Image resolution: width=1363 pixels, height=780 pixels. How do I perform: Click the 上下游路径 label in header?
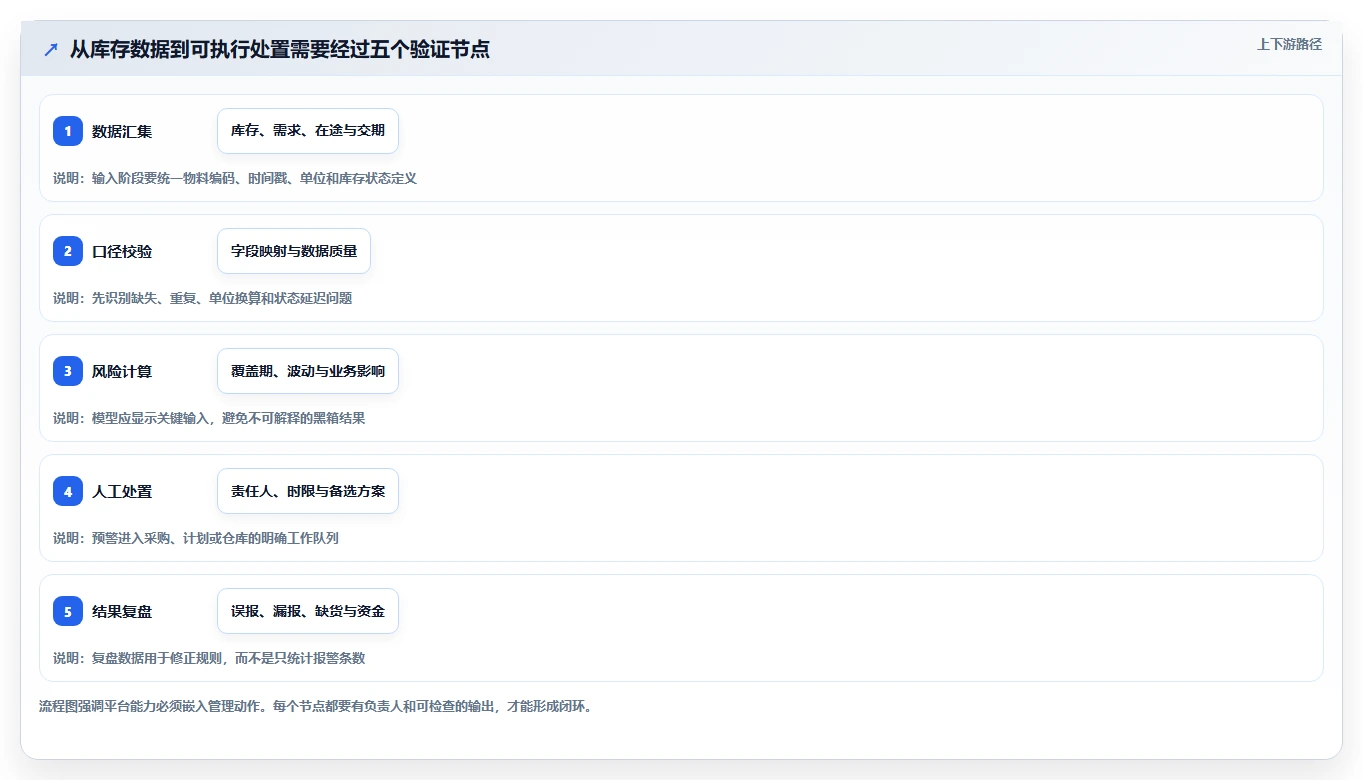pyautogui.click(x=1289, y=44)
